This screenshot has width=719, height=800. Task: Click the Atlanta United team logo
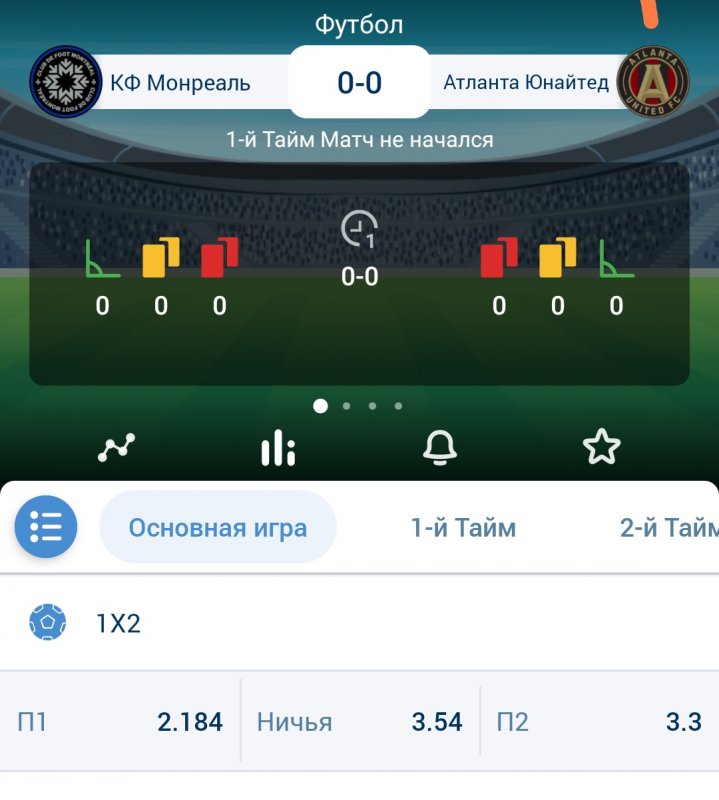click(653, 82)
